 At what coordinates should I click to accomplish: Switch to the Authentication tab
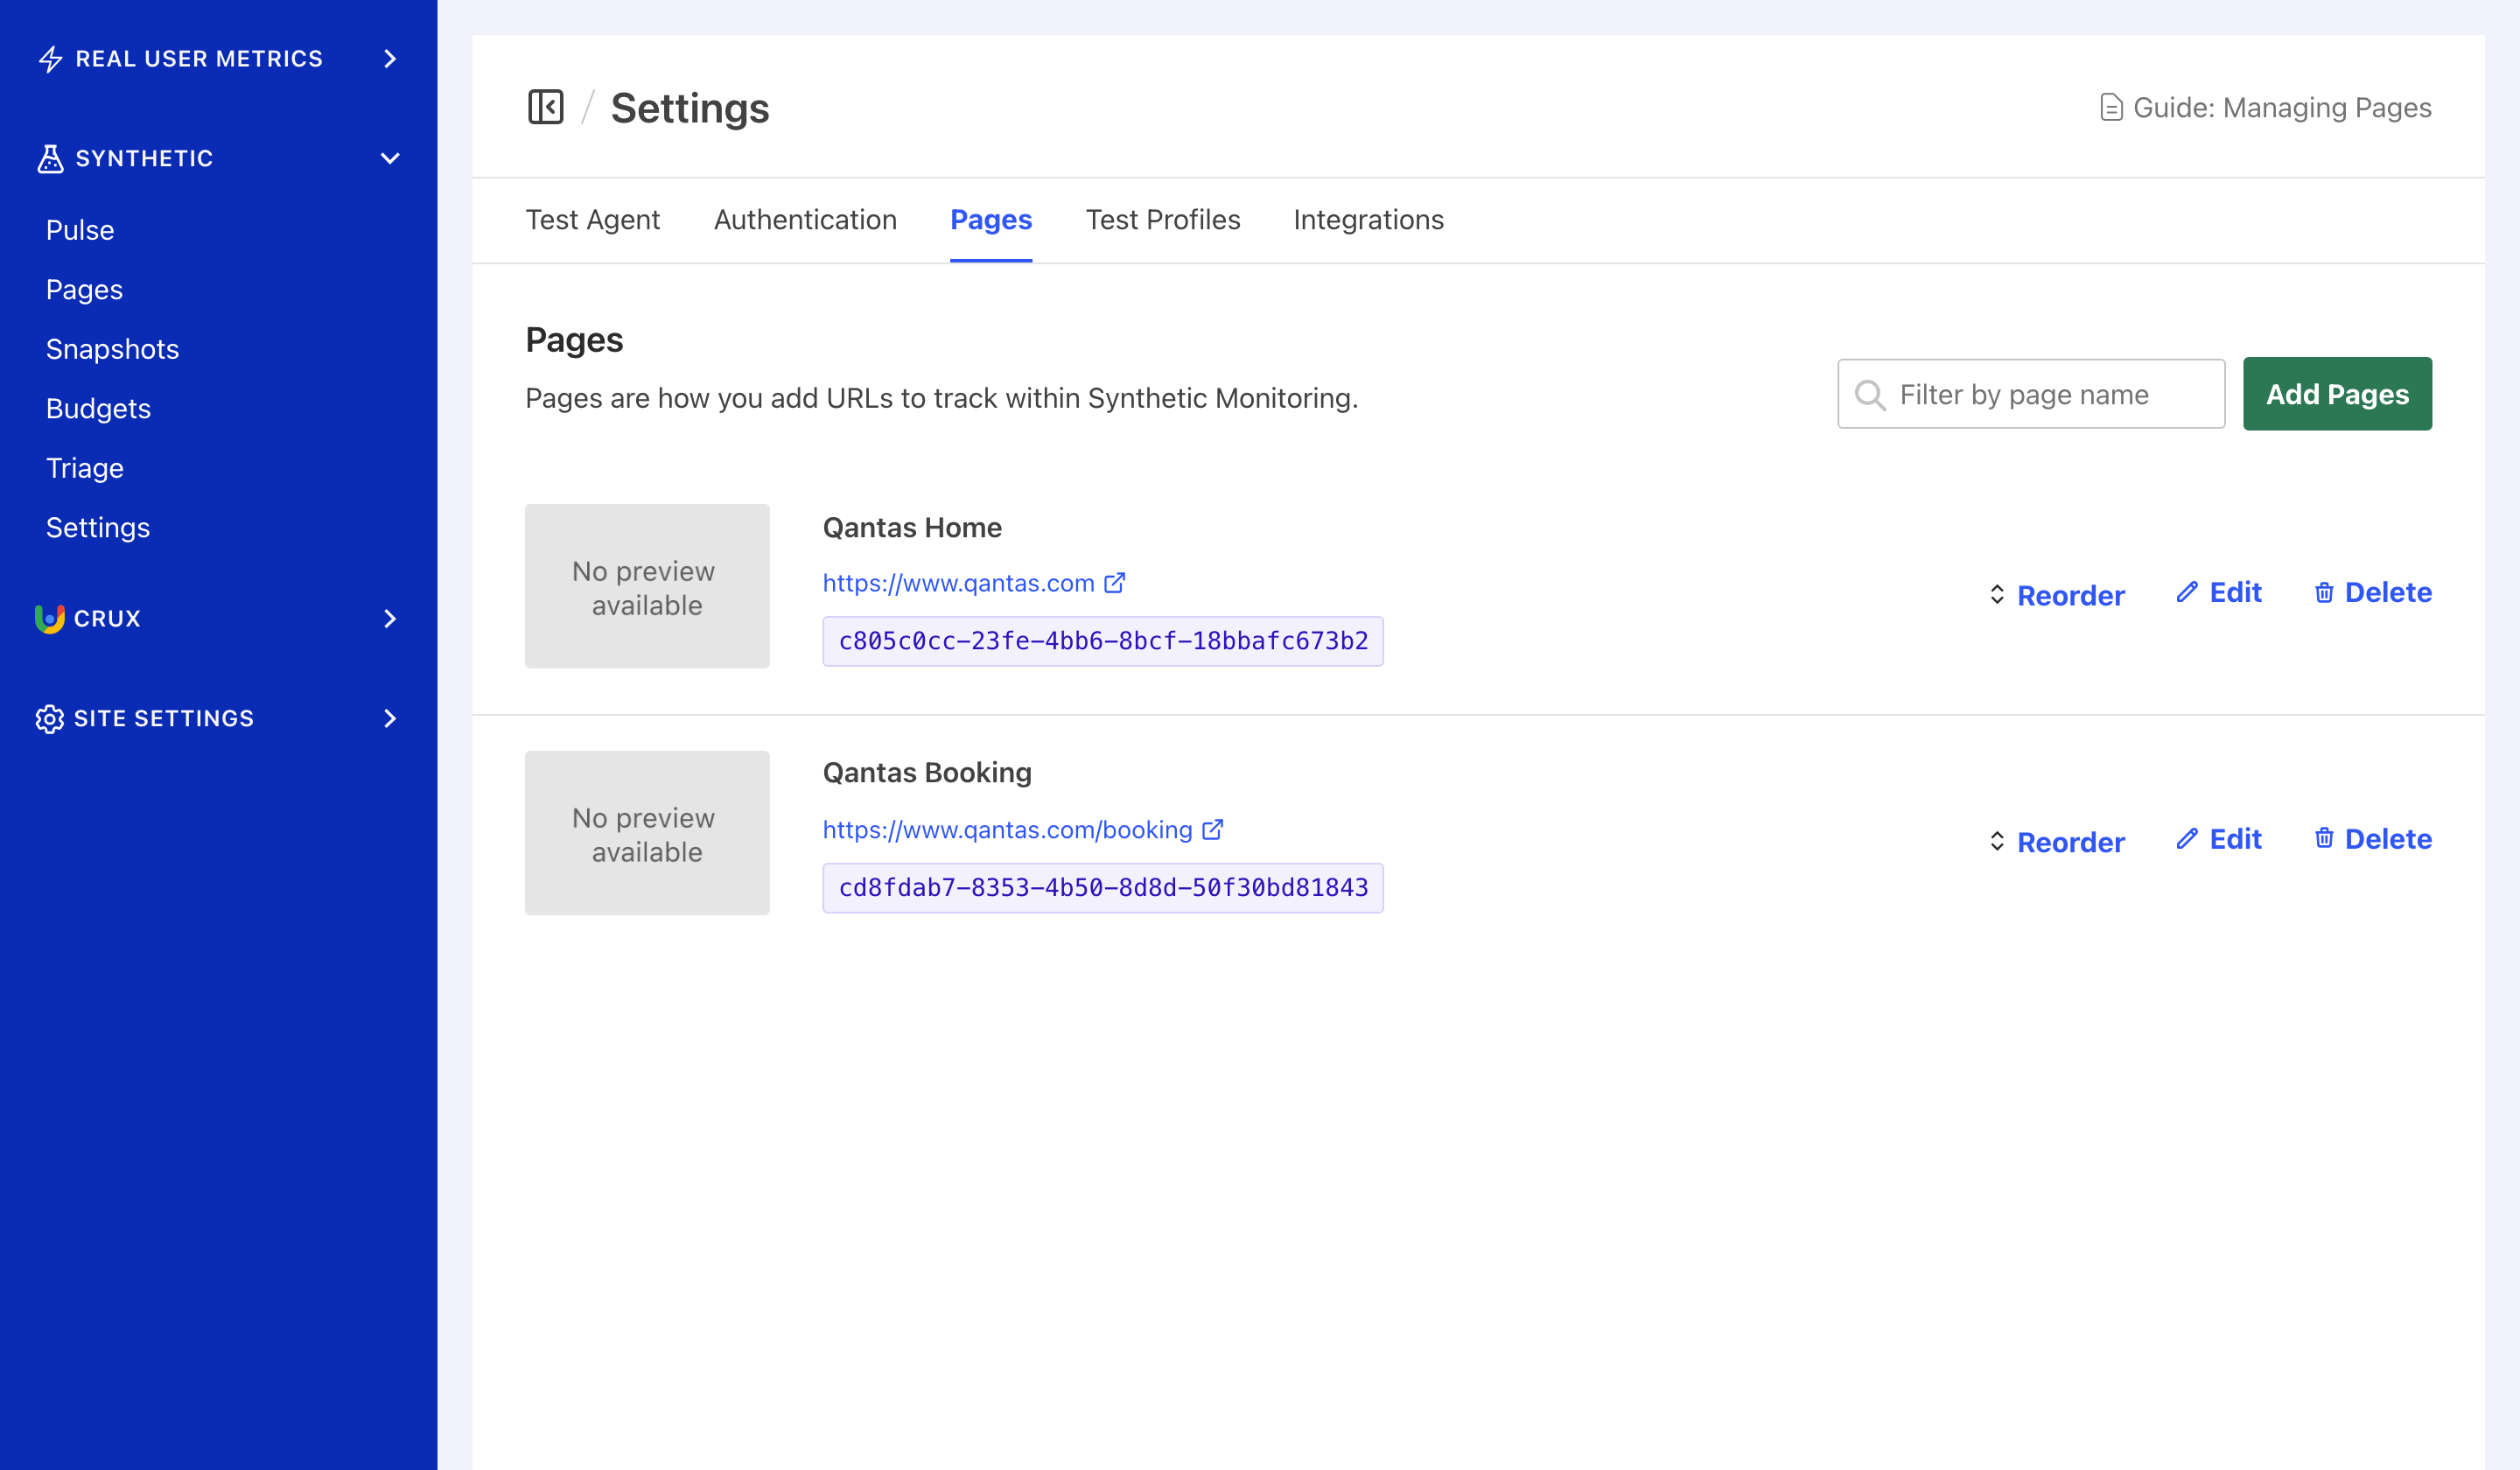coord(804,220)
